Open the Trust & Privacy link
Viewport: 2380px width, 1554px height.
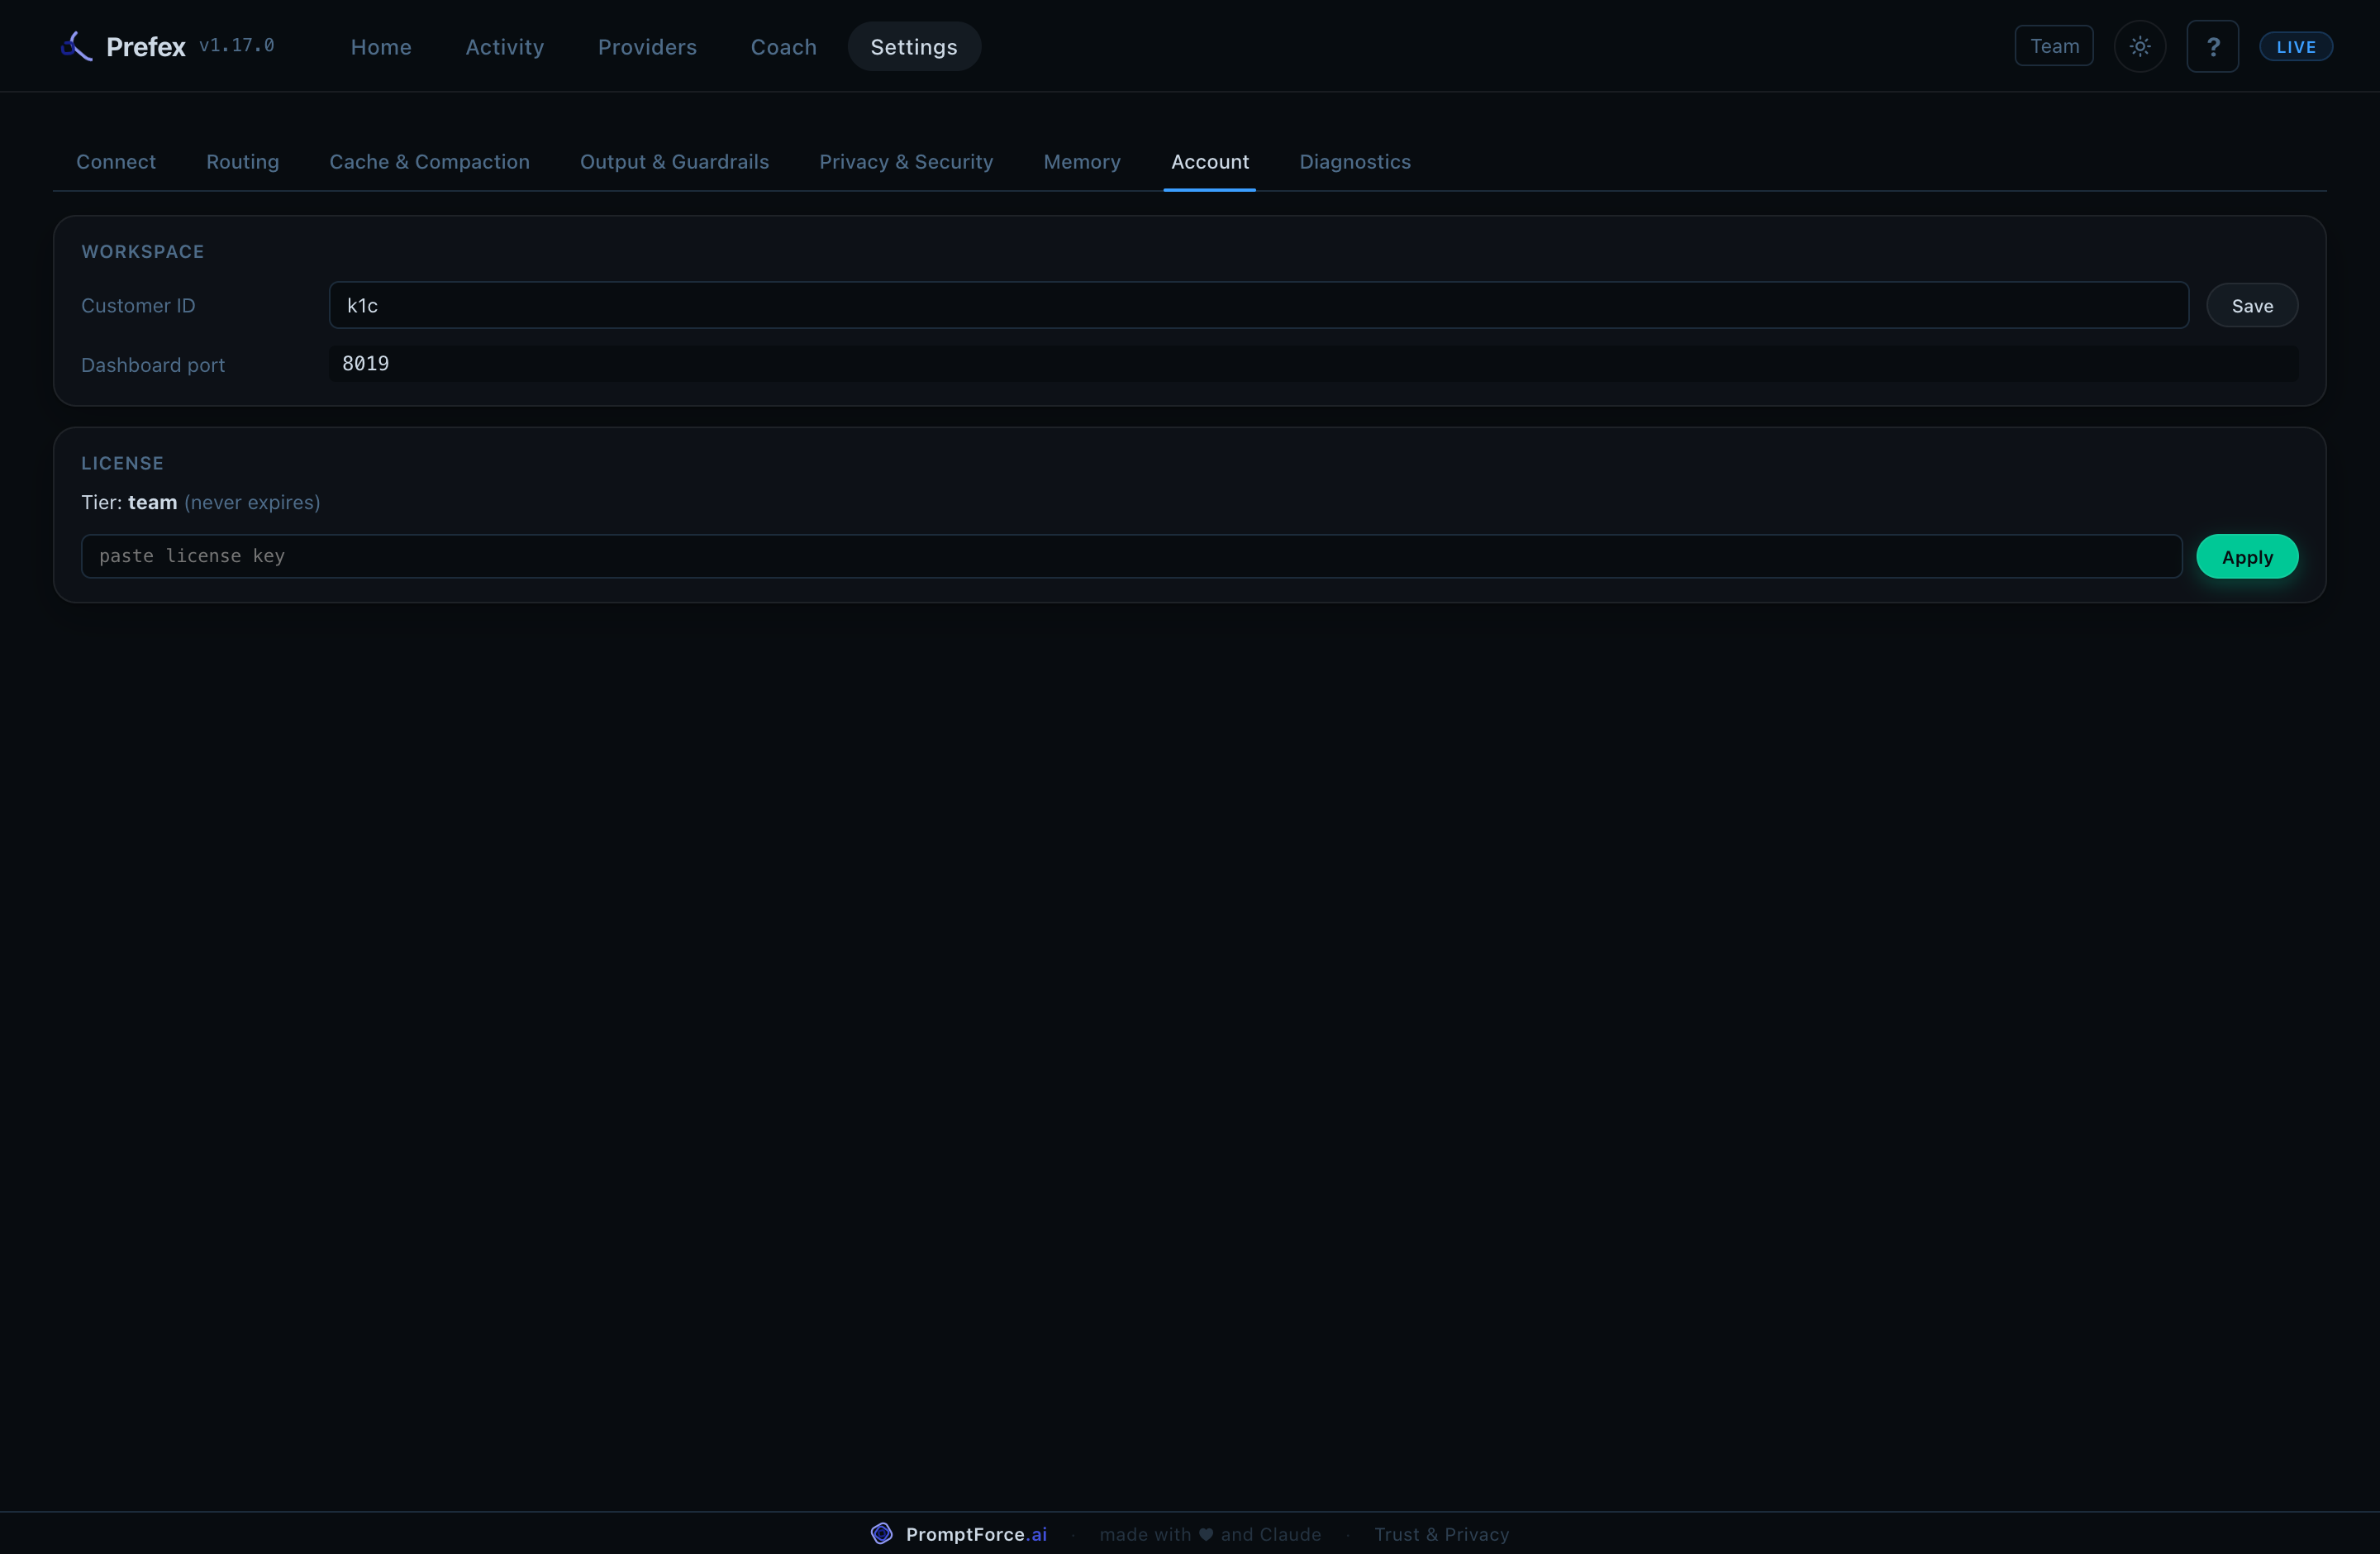coord(1441,1534)
